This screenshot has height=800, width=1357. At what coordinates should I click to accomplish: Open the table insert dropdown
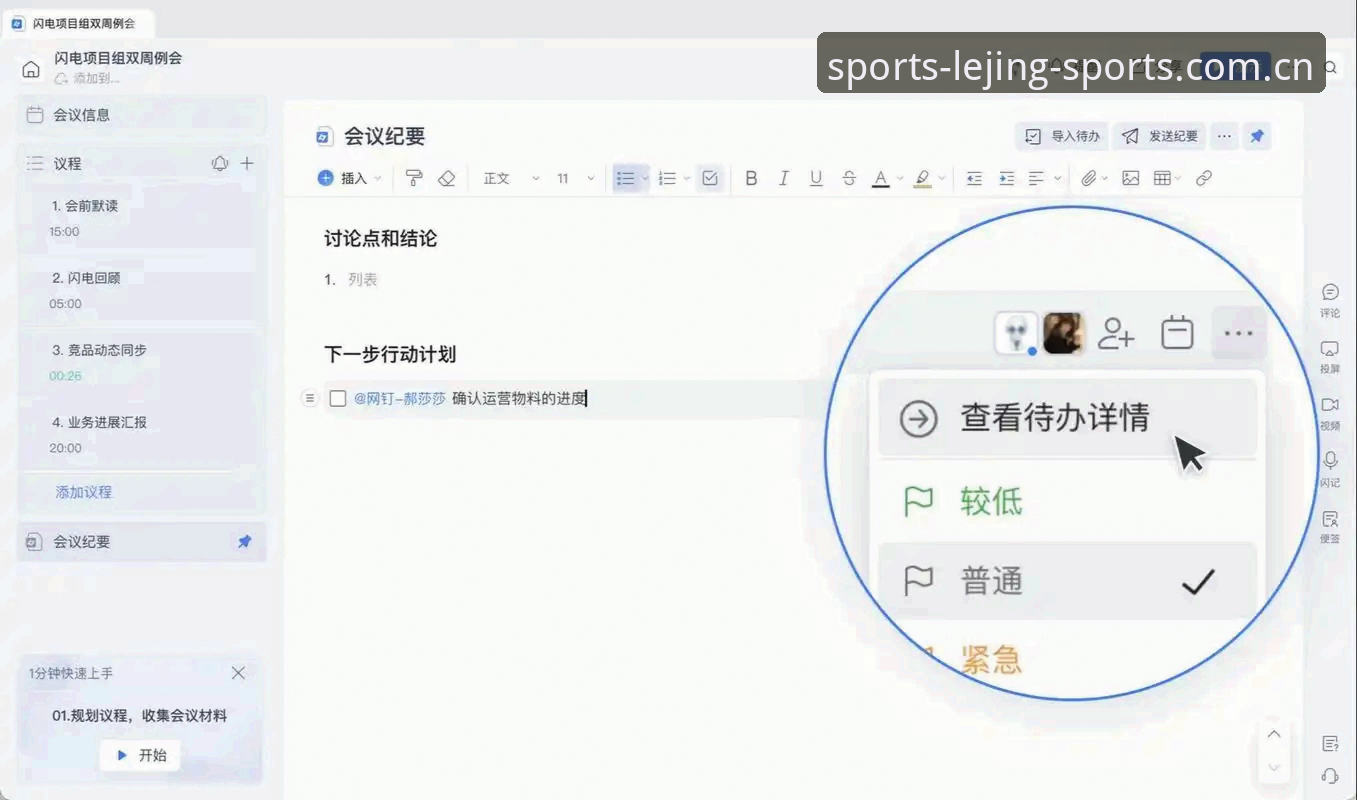1167,178
